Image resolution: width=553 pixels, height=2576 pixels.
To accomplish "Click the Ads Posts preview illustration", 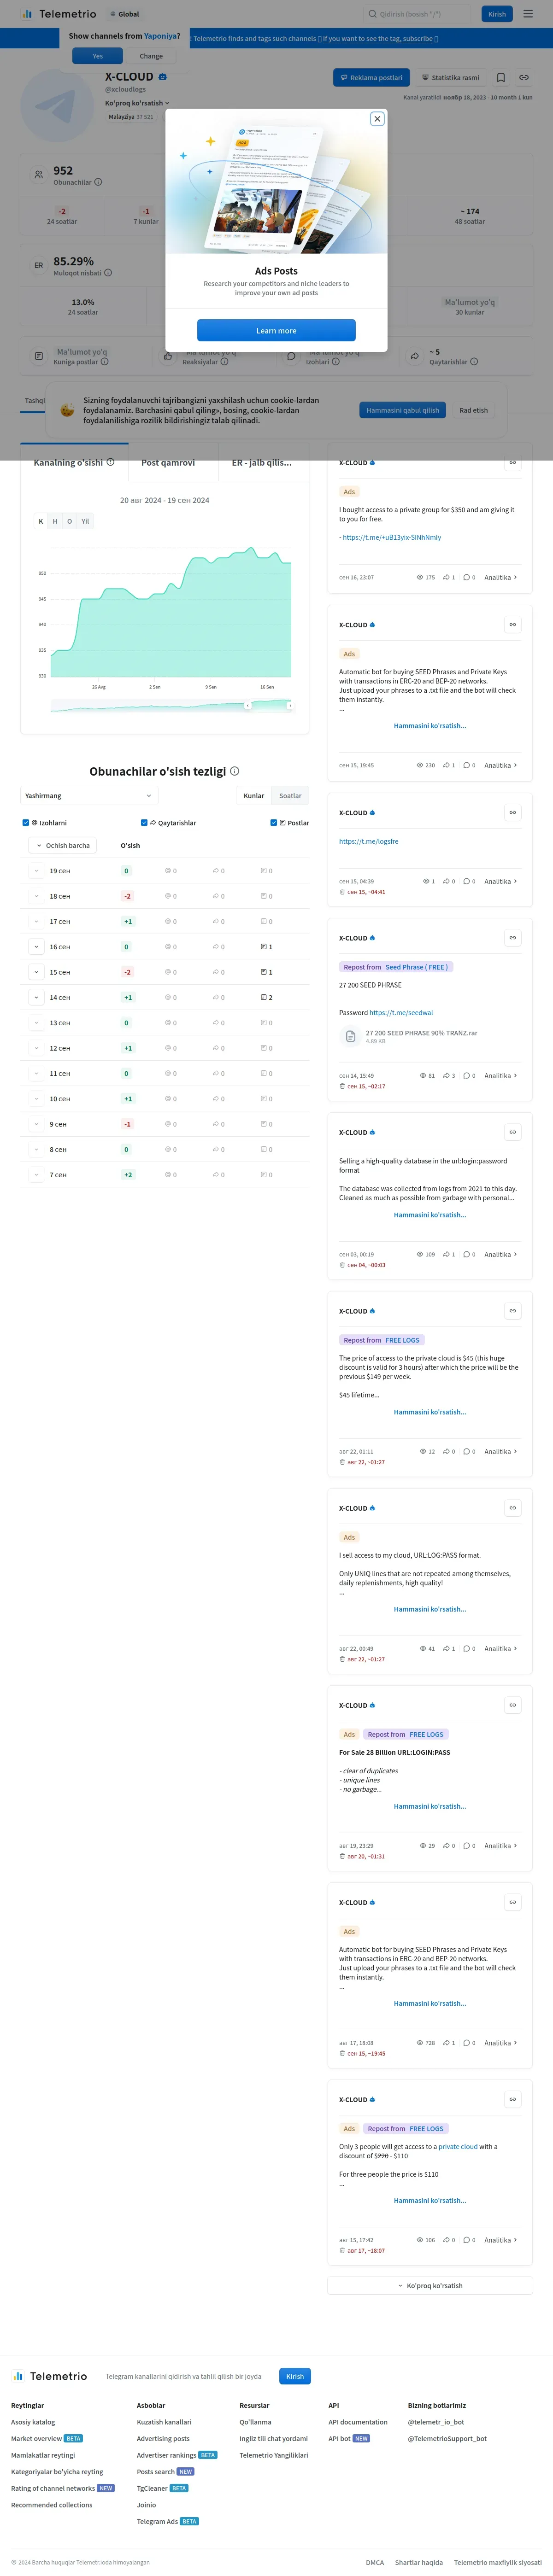I will pyautogui.click(x=276, y=182).
